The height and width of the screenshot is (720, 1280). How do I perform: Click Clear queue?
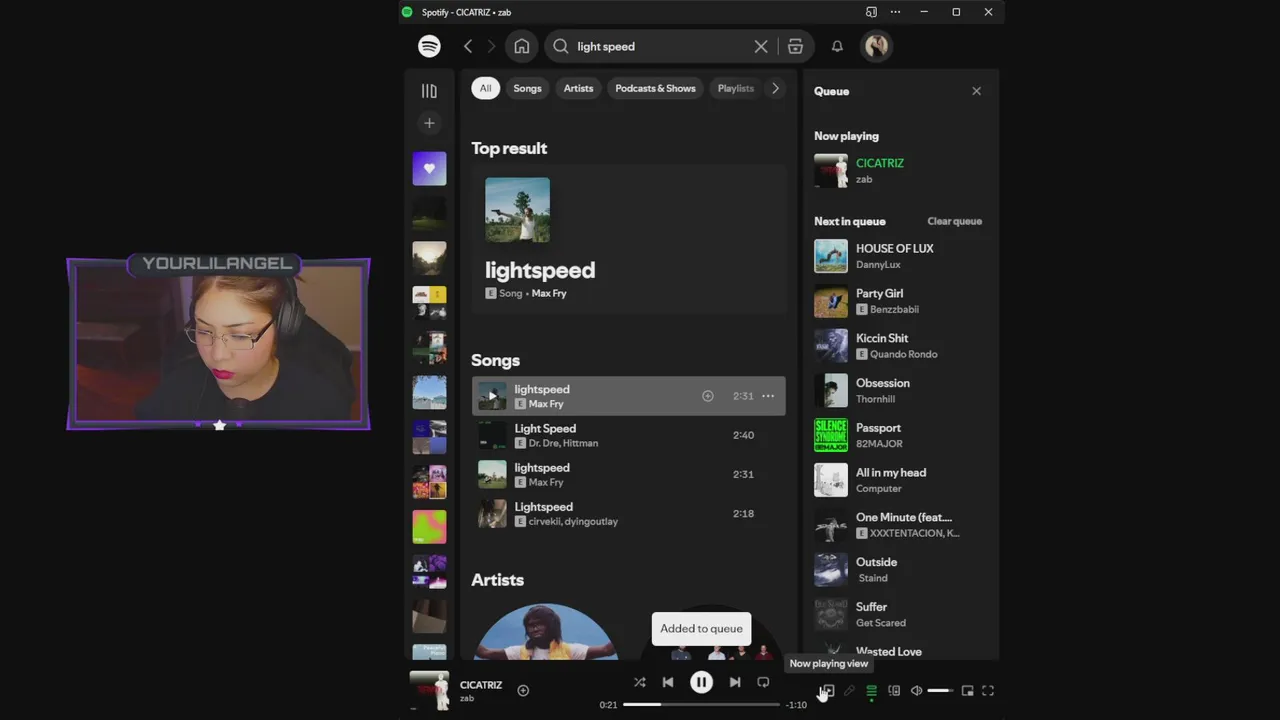(954, 221)
